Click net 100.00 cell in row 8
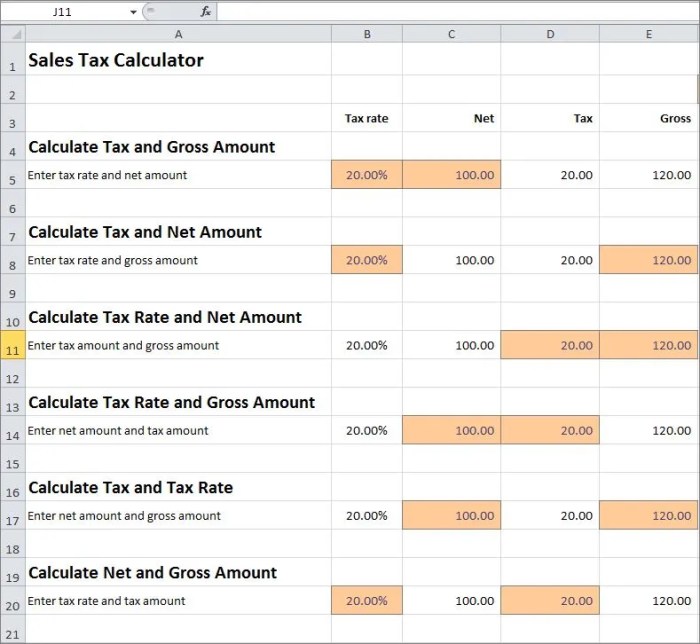The height and width of the screenshot is (644, 700). [451, 260]
